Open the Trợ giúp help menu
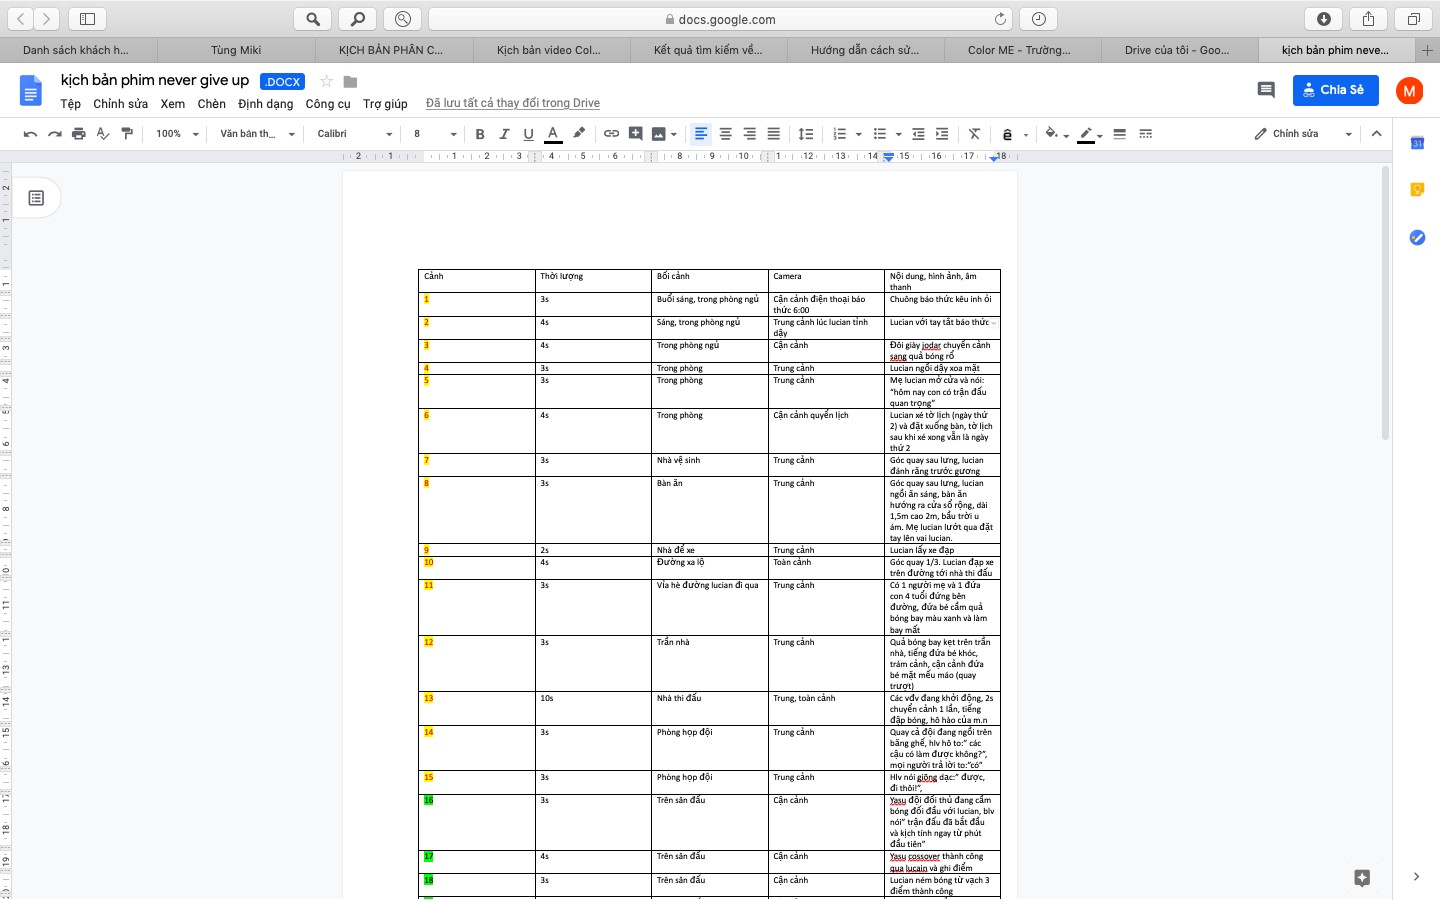Viewport: 1440px width, 900px height. coord(385,104)
